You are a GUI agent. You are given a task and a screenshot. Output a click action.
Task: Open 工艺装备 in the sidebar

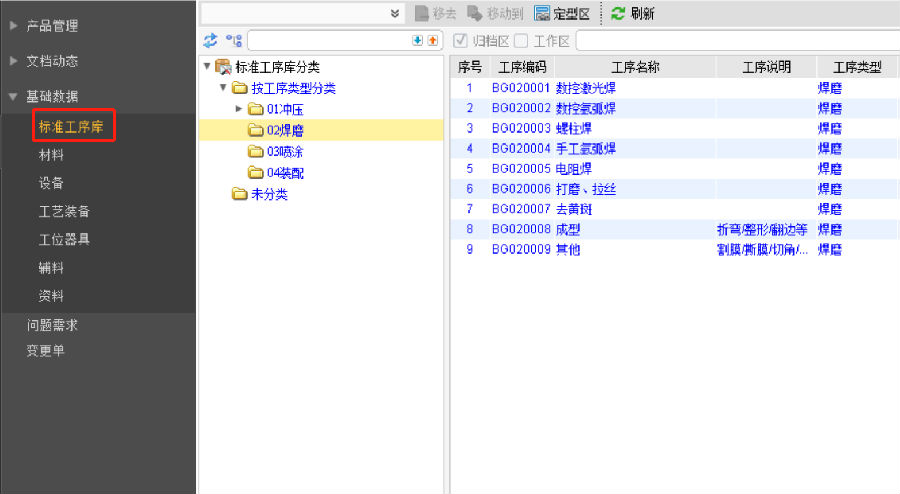coord(64,211)
